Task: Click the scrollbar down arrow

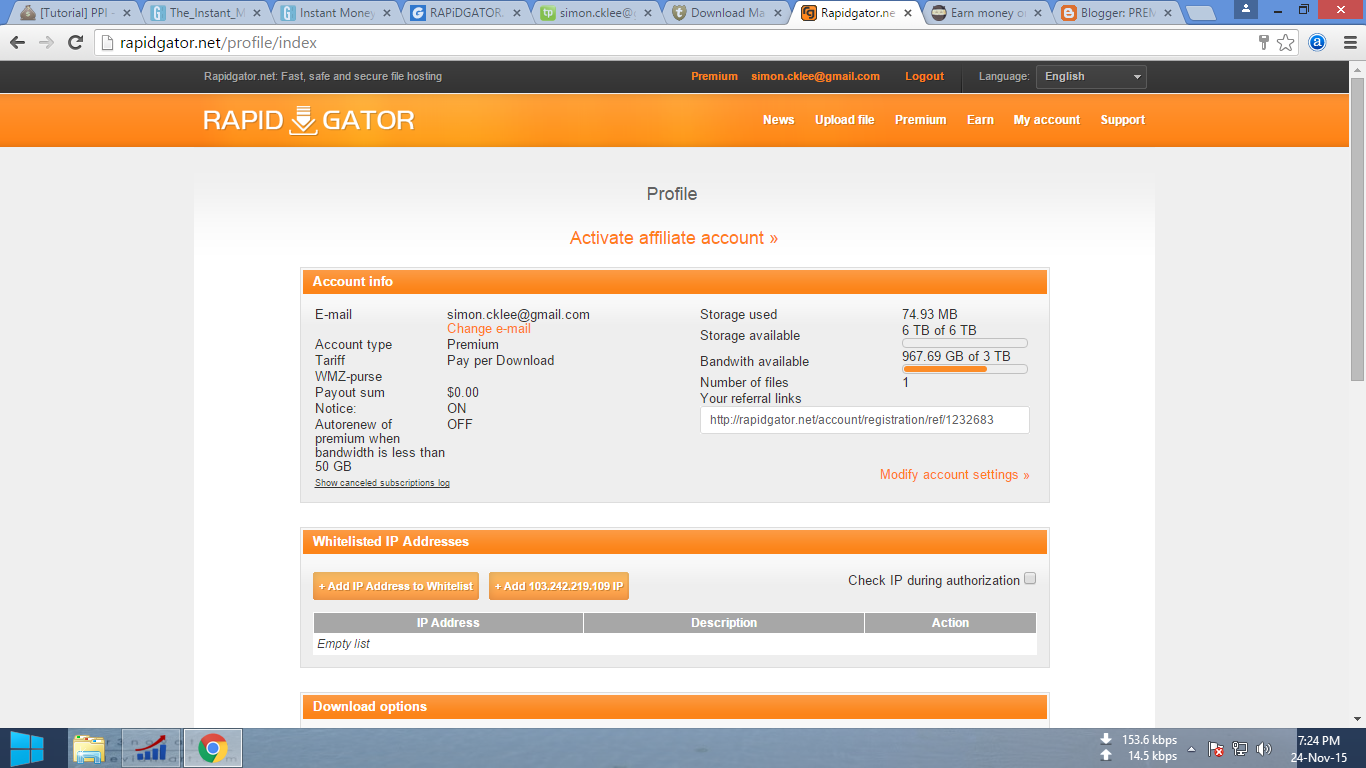Action: tap(1357, 719)
